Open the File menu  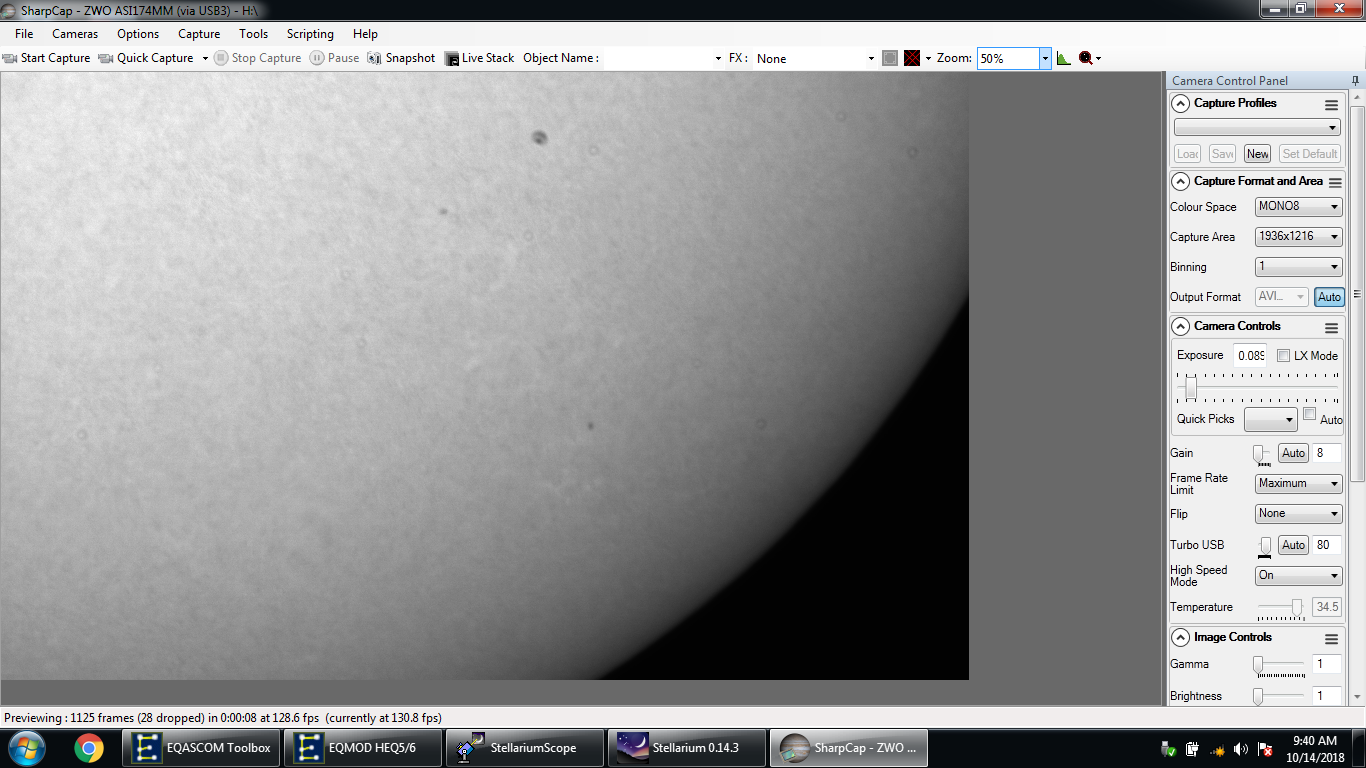click(x=24, y=34)
